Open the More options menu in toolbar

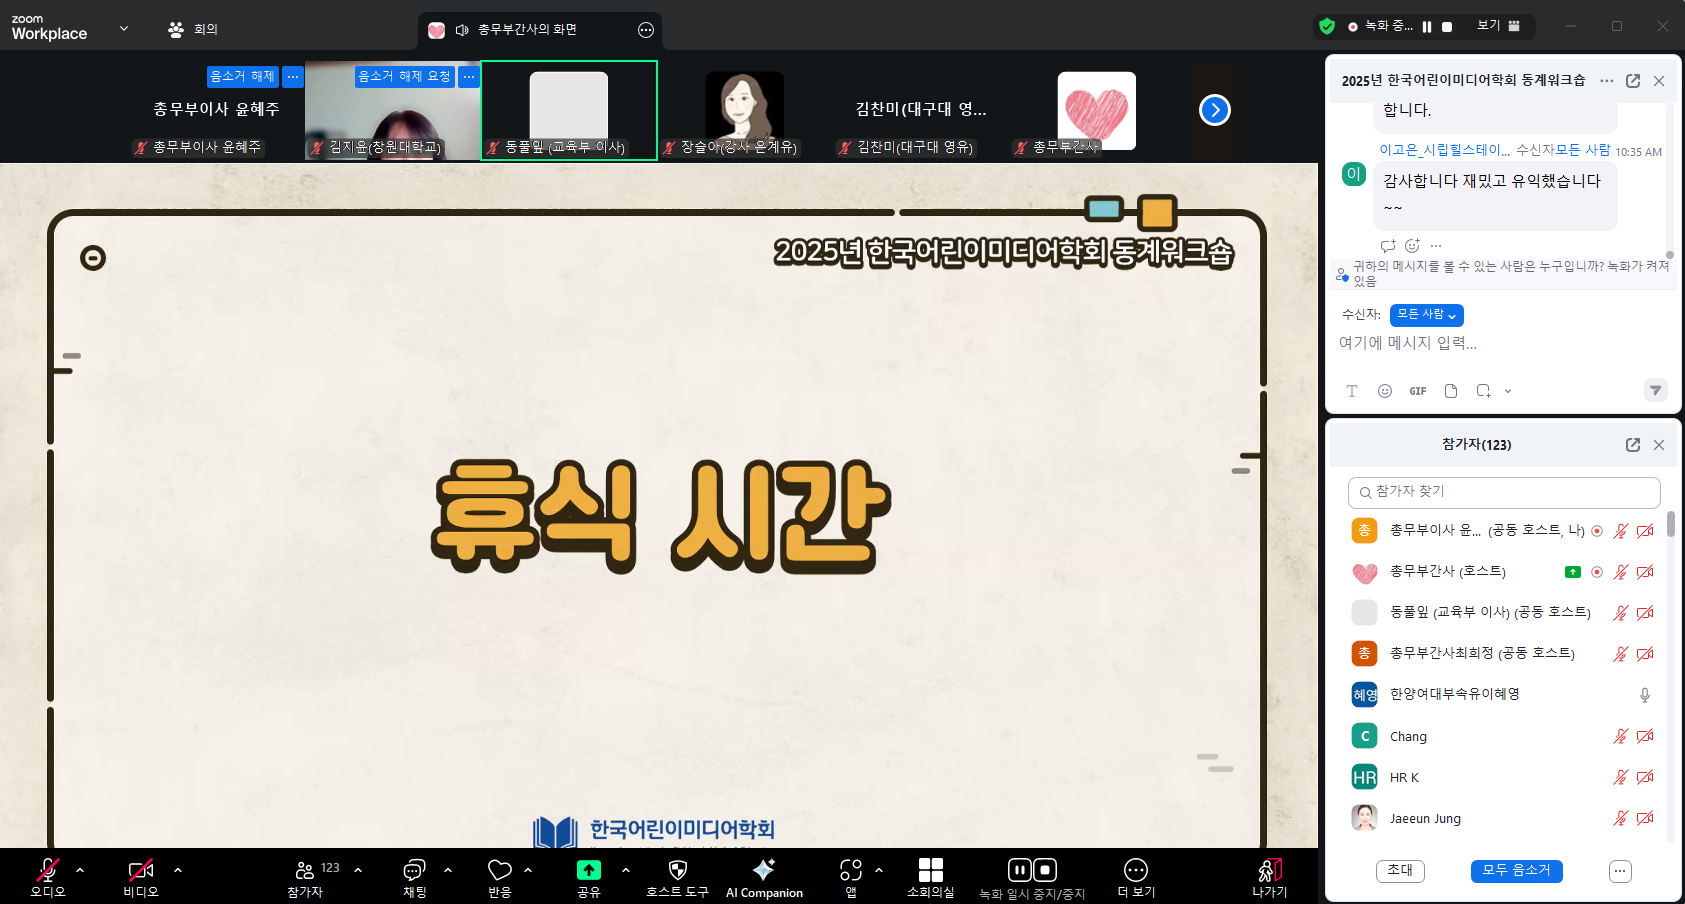(x=1136, y=870)
